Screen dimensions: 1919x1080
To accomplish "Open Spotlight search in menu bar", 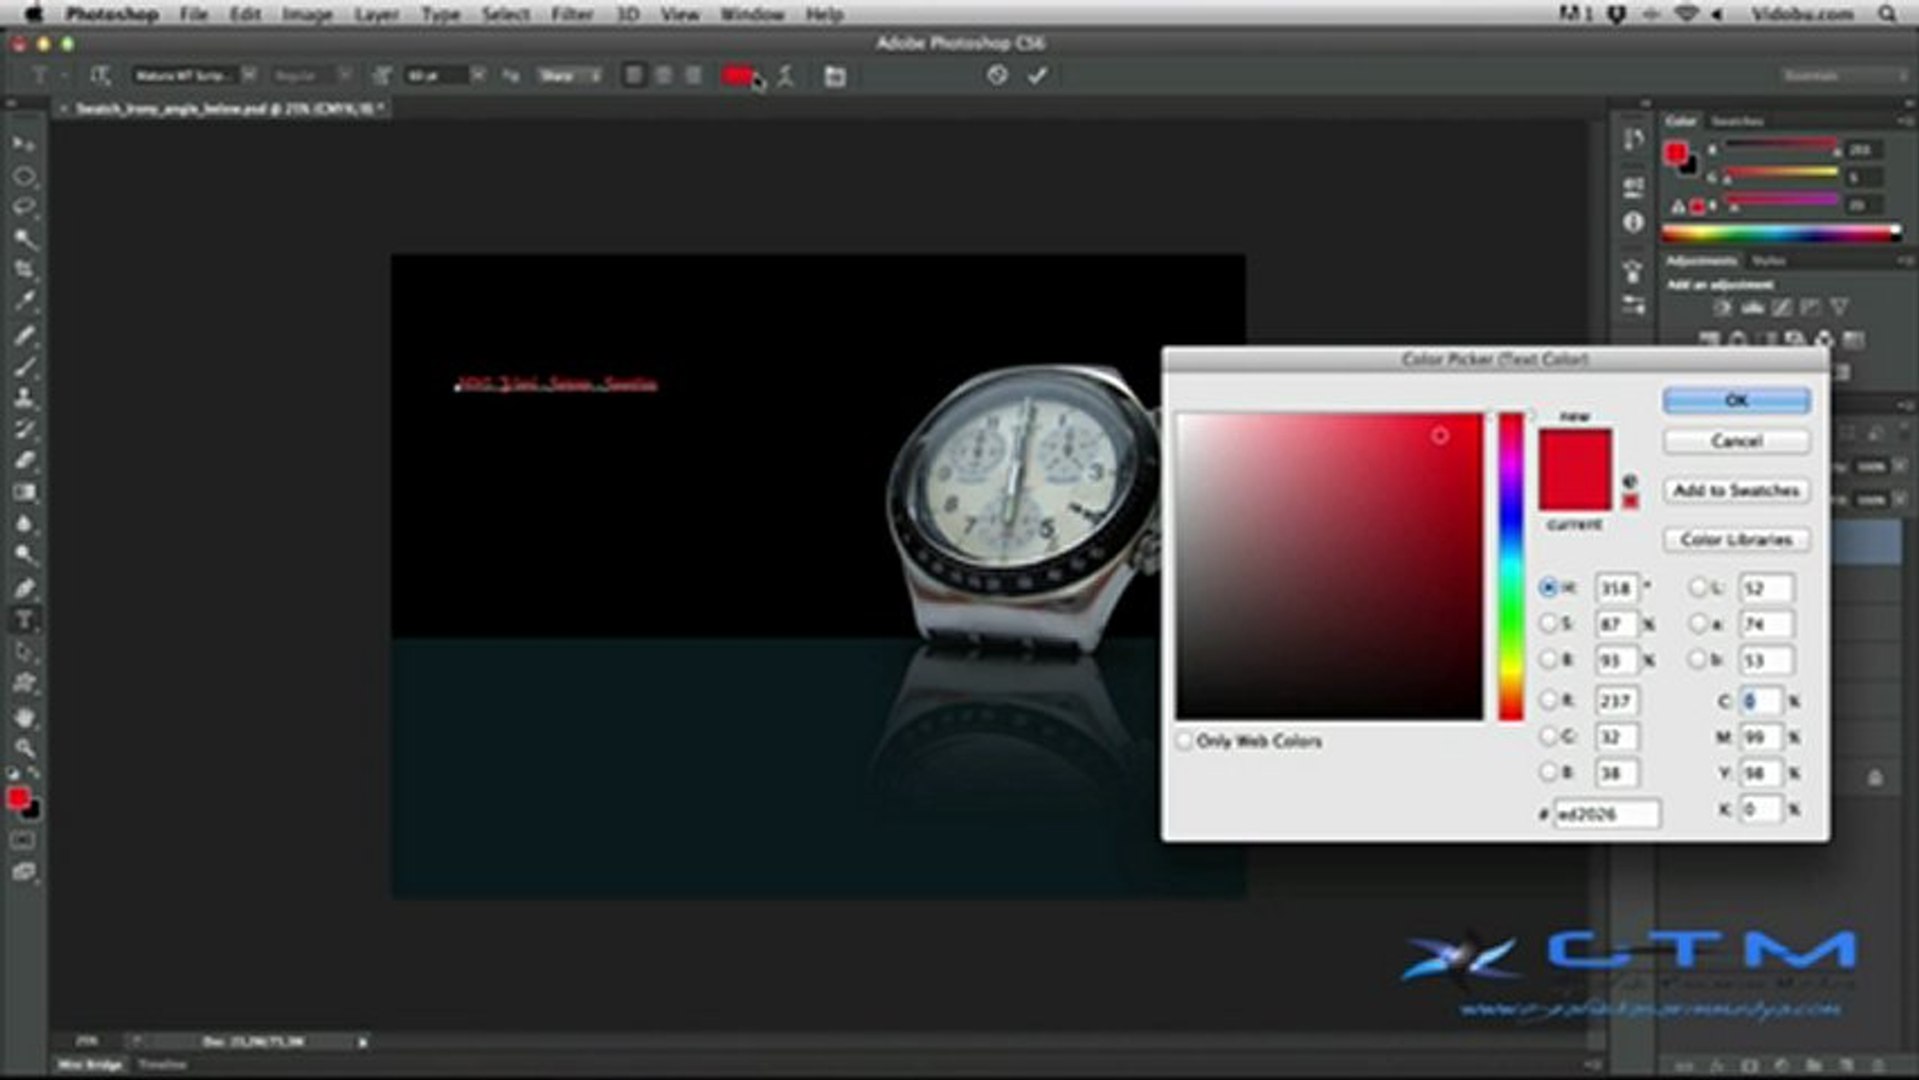I will coord(1887,14).
